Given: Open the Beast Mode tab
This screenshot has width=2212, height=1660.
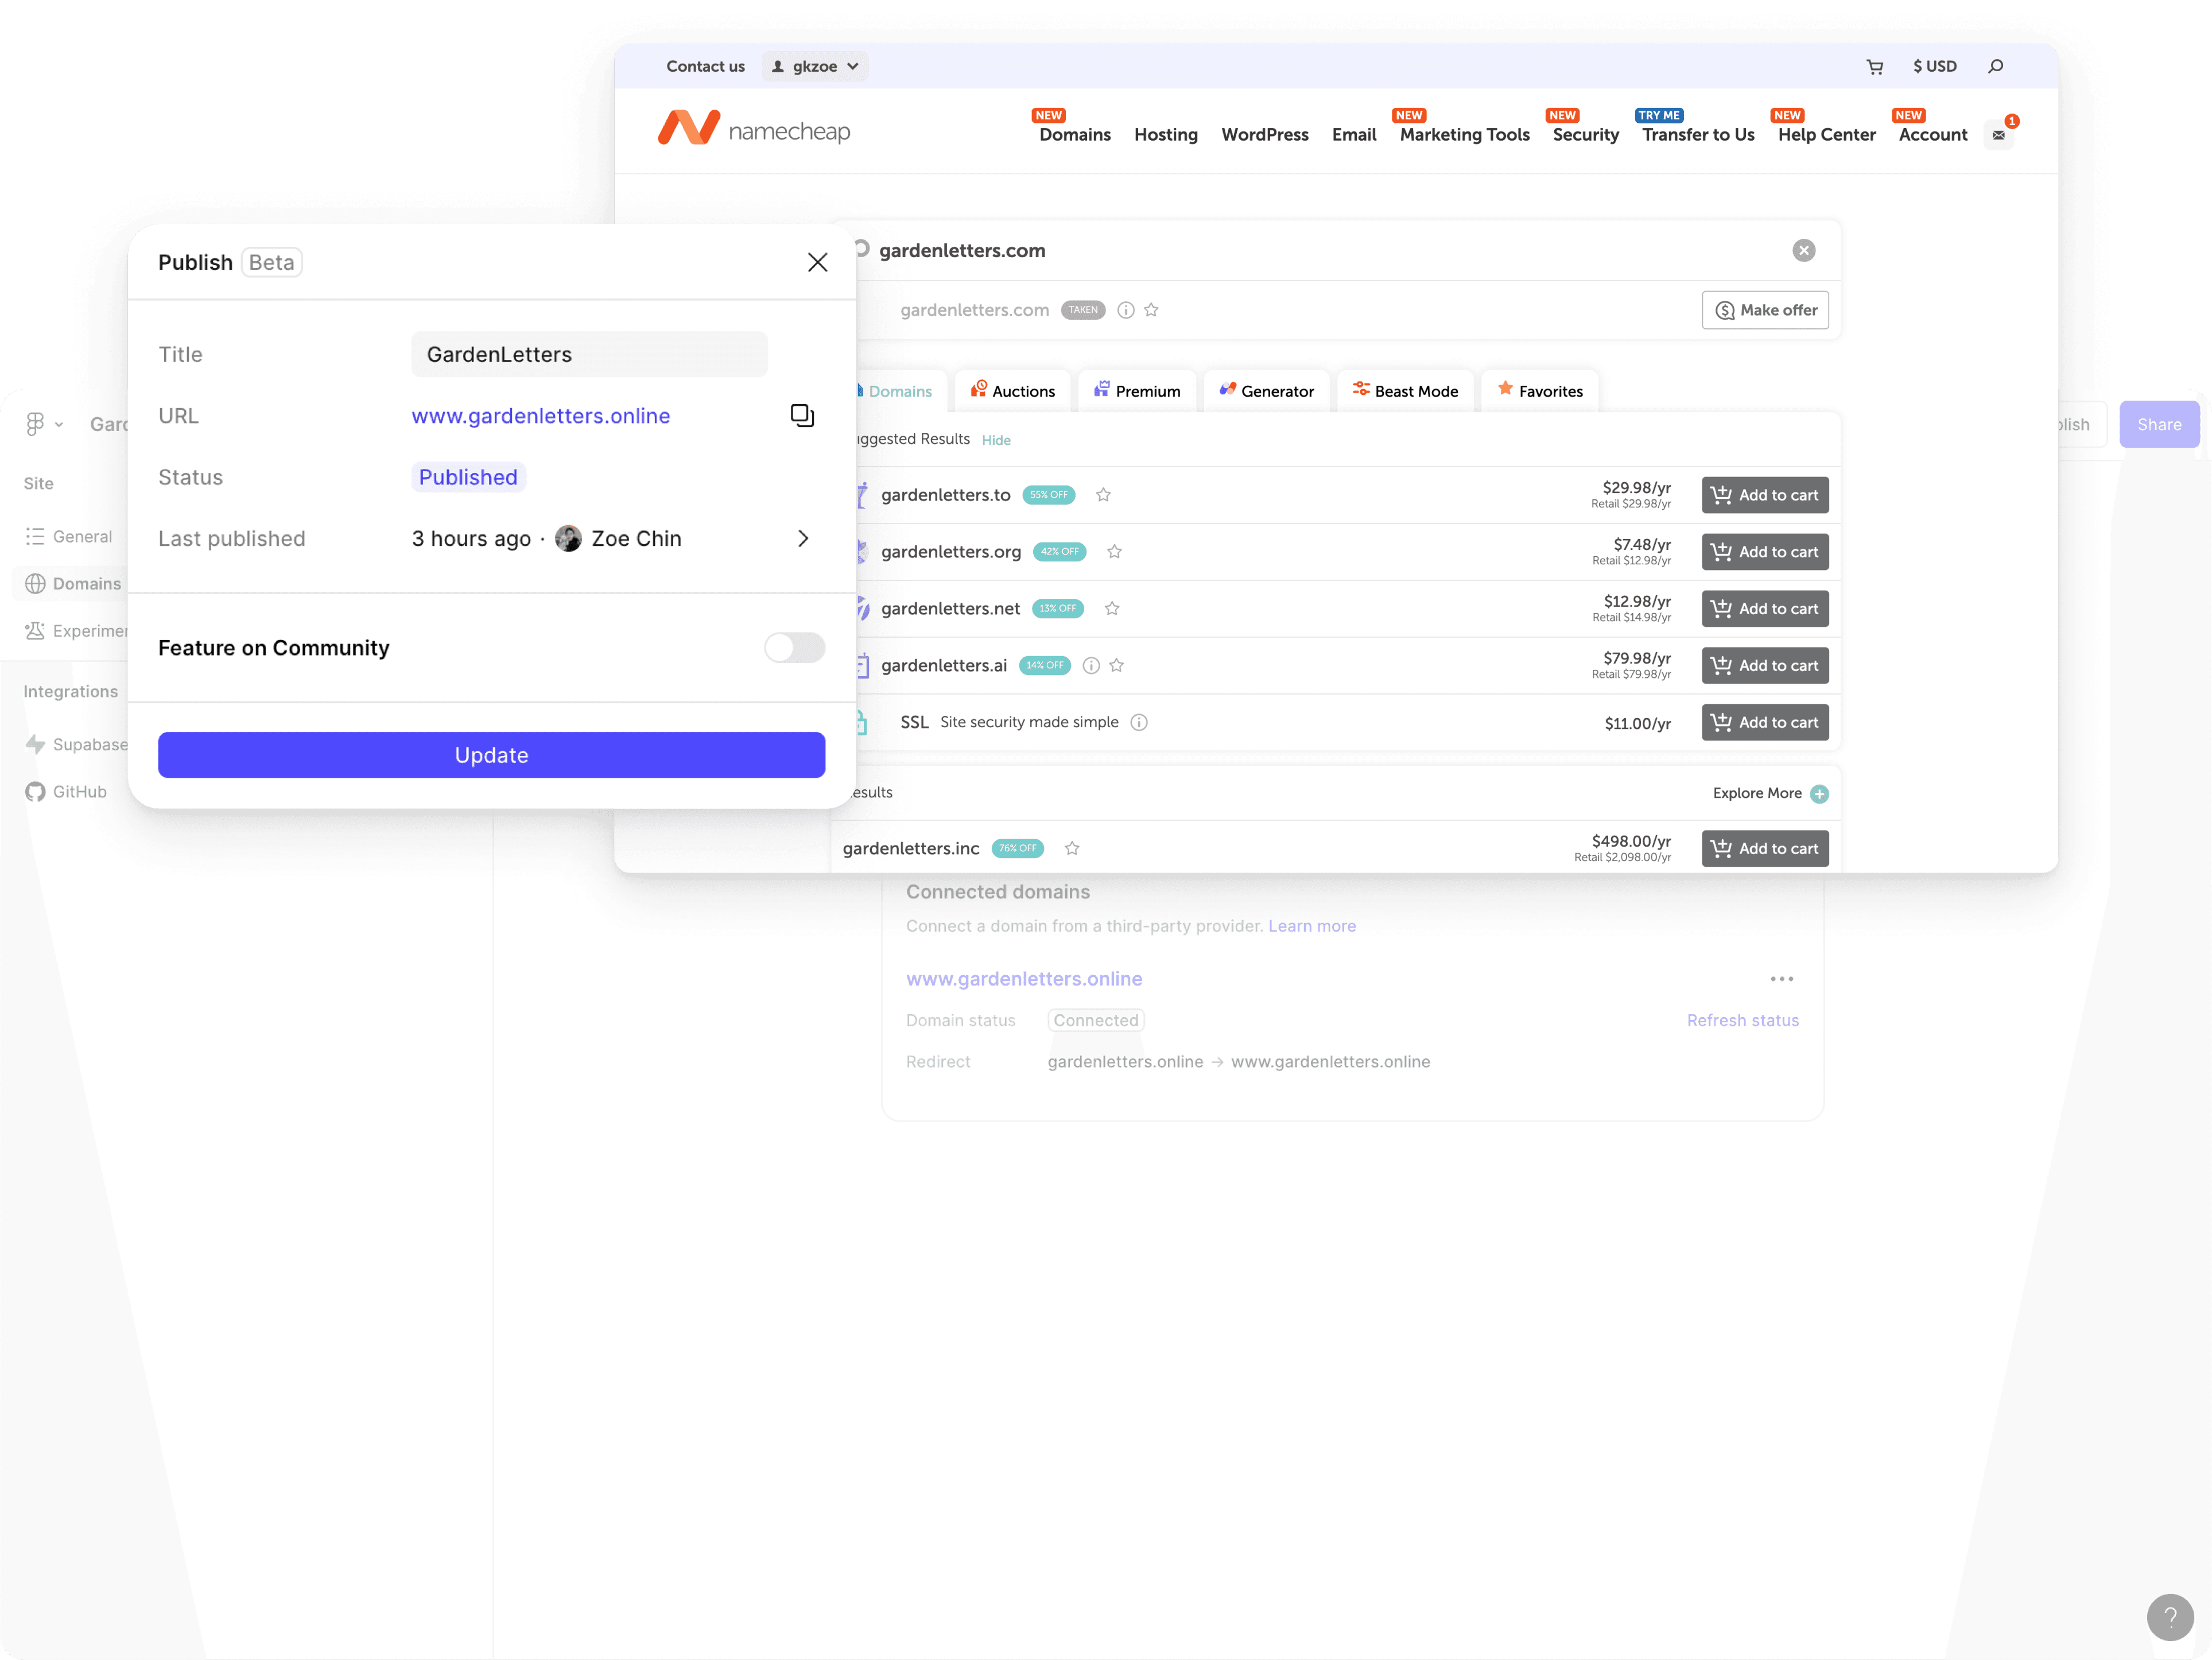Looking at the screenshot, I should tap(1405, 391).
